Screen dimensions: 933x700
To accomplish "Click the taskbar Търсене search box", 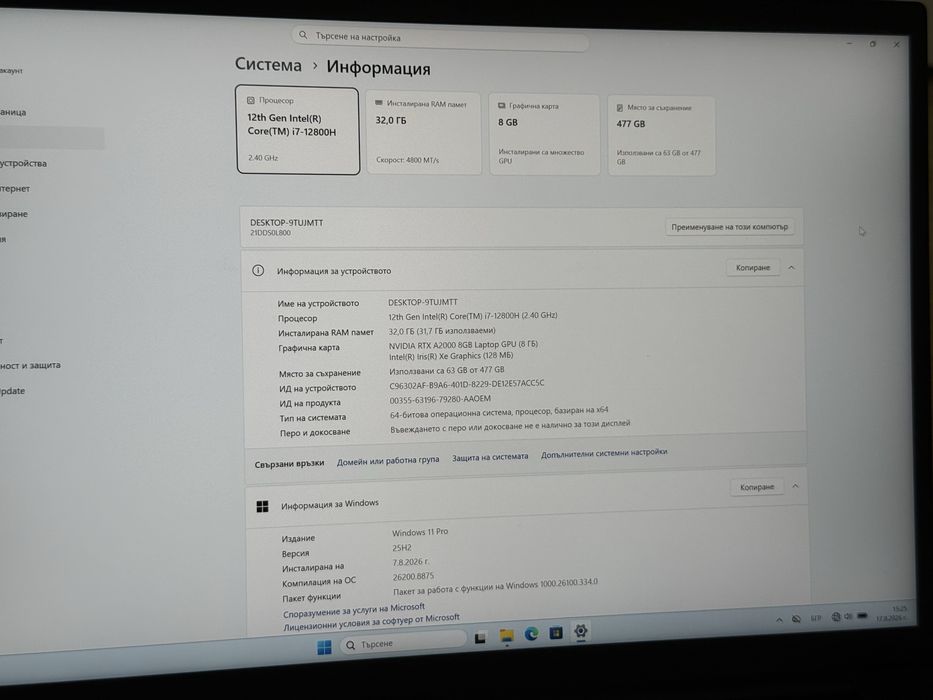I will 403,643.
